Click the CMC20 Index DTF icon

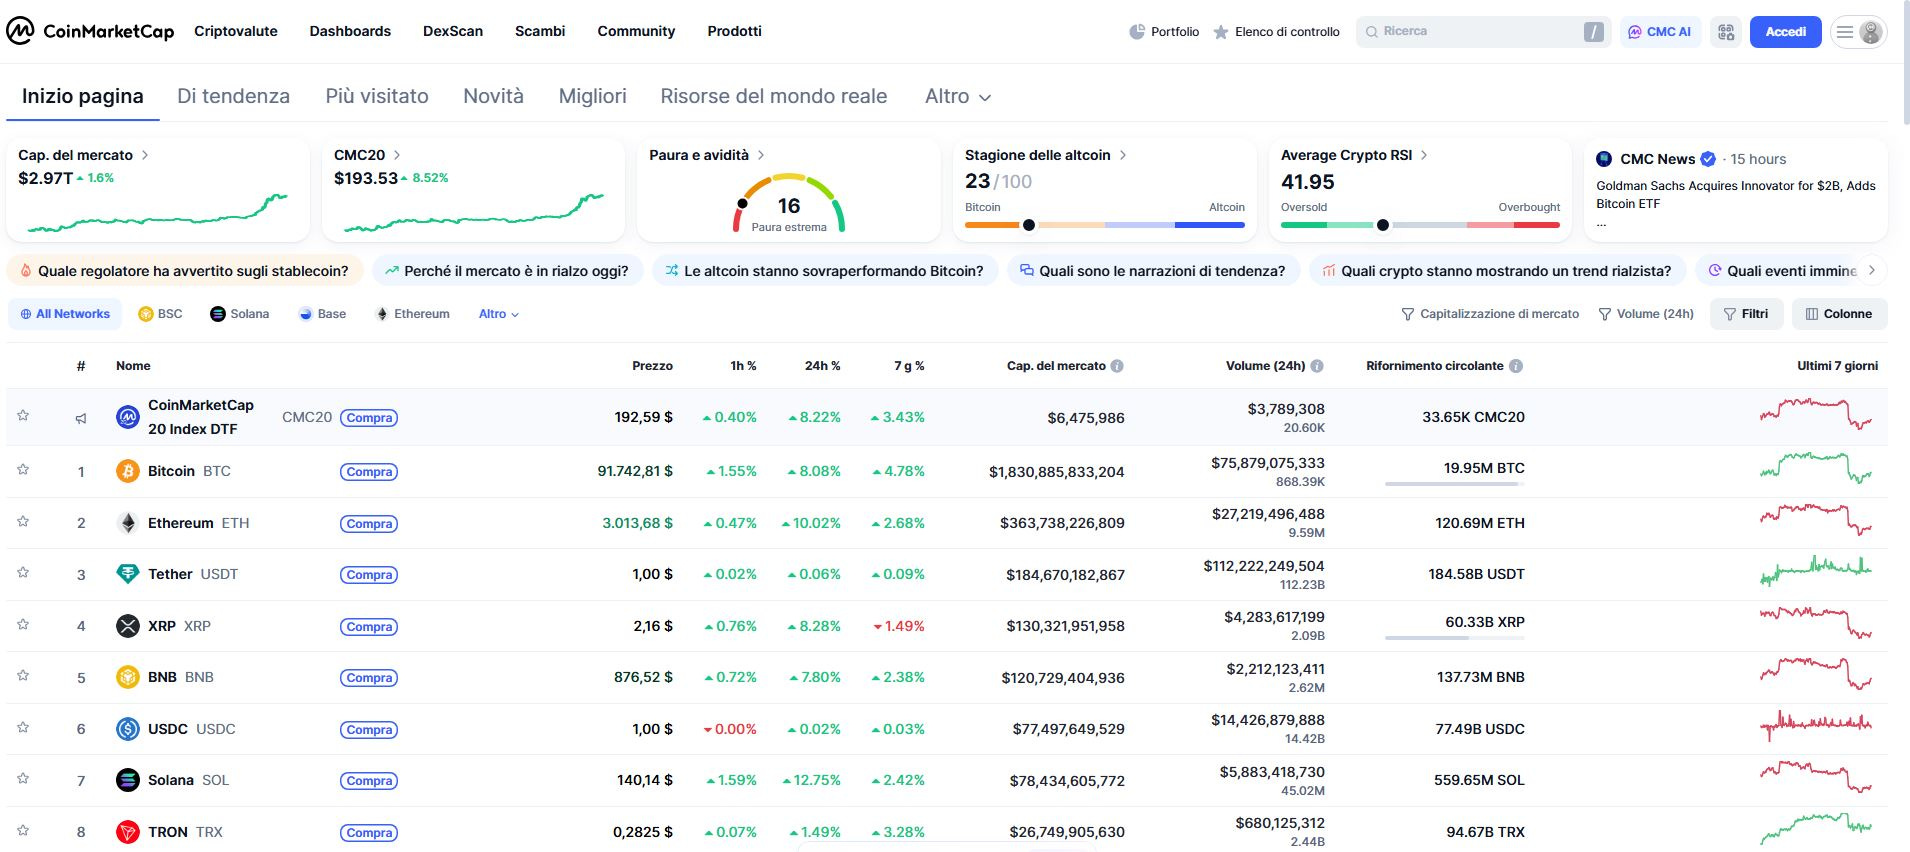[x=128, y=417]
